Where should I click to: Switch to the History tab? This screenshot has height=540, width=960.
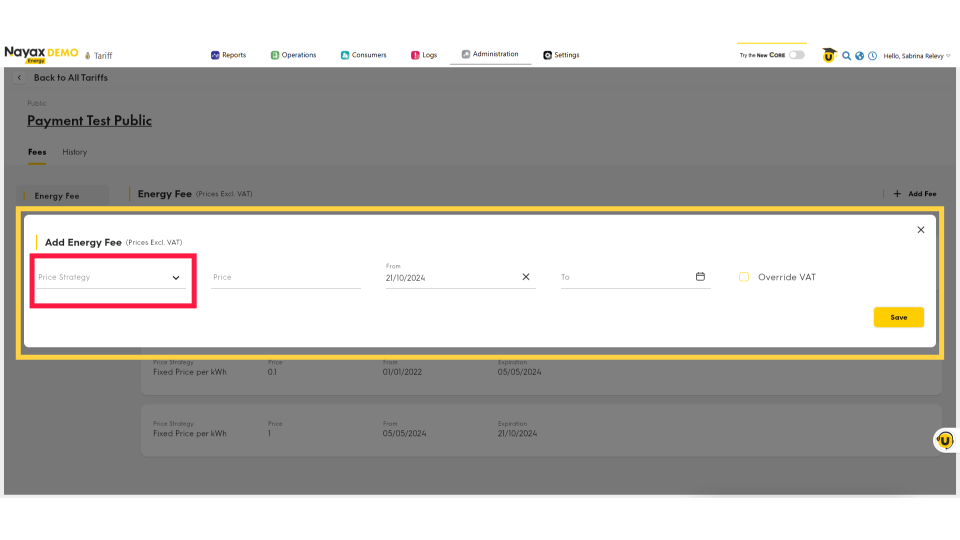pyautogui.click(x=75, y=152)
